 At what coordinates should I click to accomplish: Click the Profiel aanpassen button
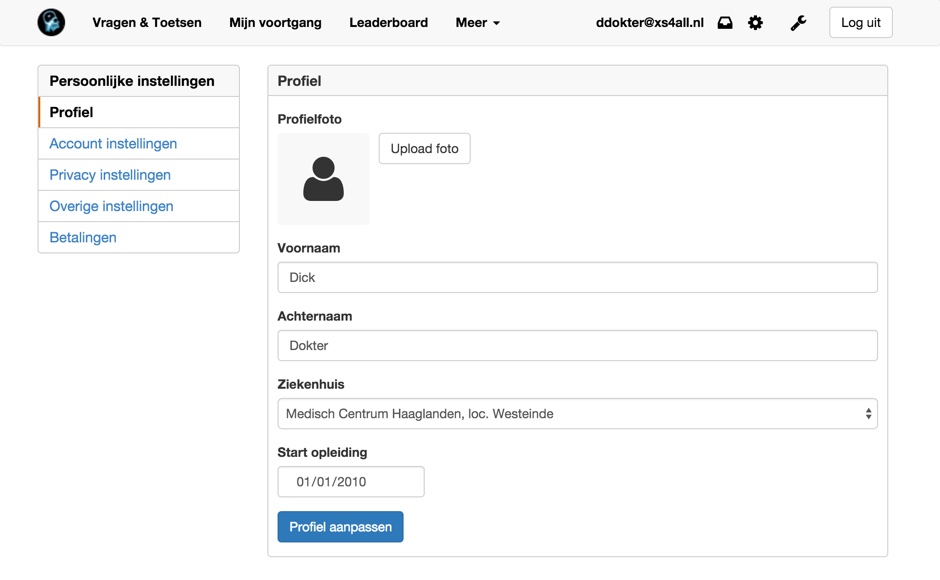click(x=340, y=527)
